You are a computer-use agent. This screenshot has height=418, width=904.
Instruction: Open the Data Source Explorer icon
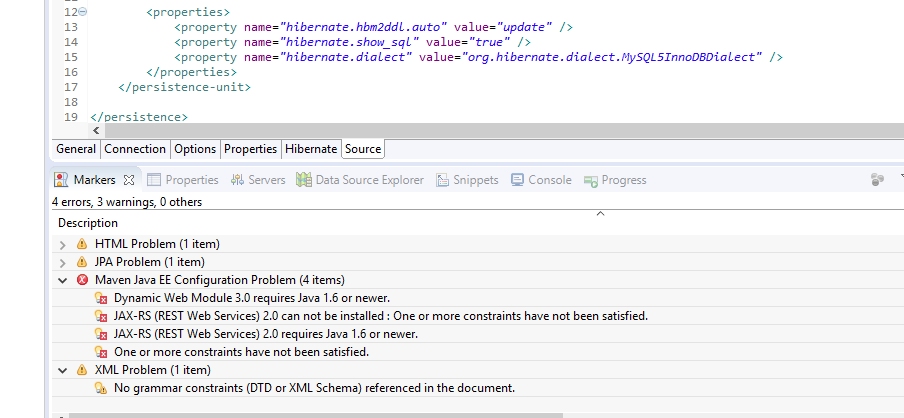coord(304,180)
